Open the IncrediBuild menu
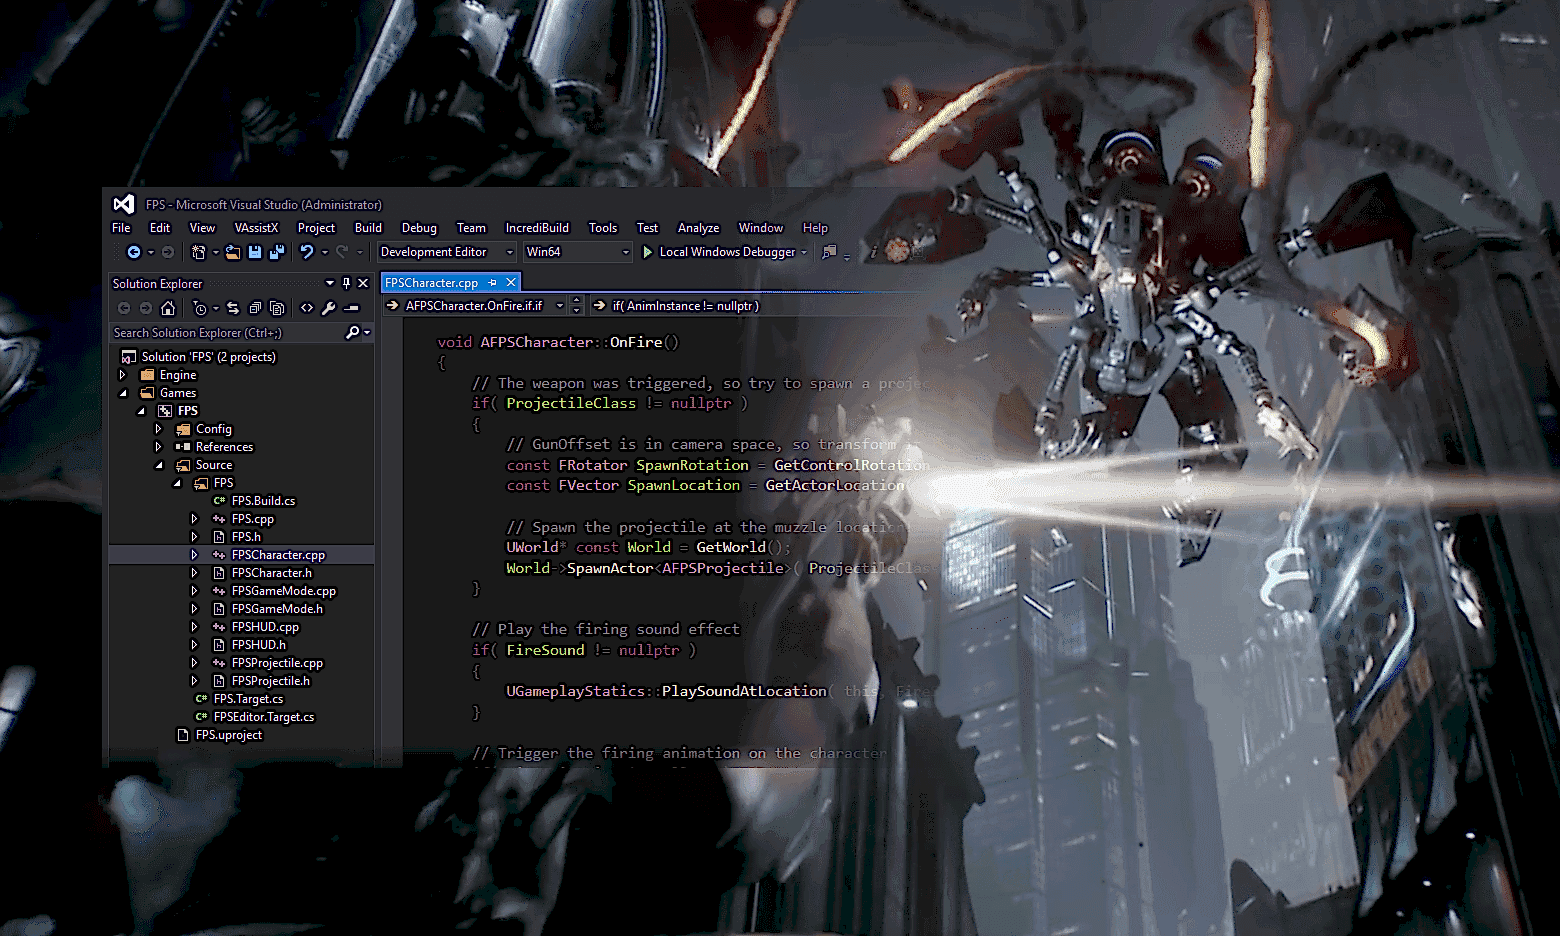Viewport: 1560px width, 936px height. tap(537, 228)
